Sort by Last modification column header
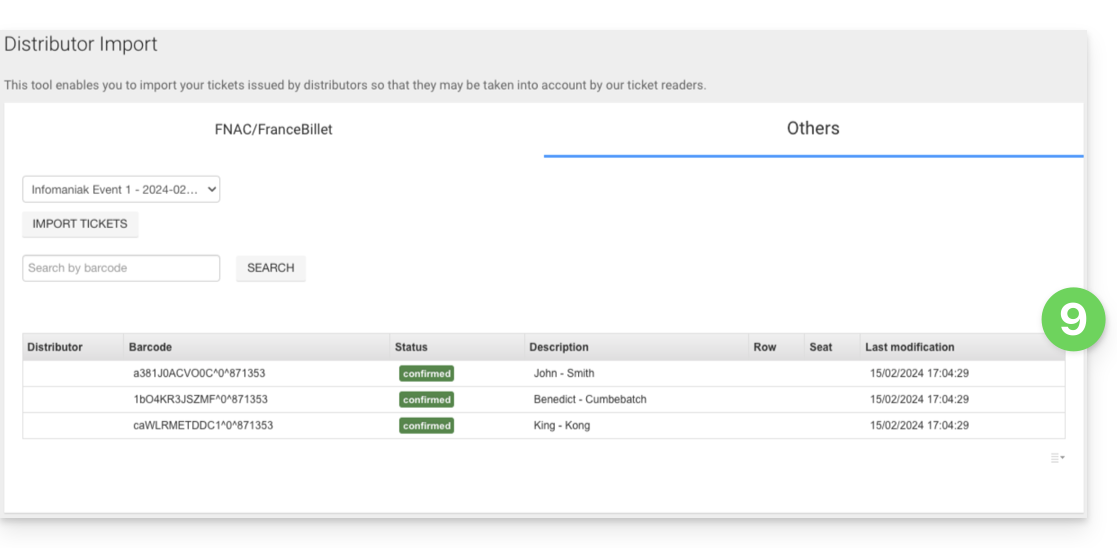Image resolution: width=1117 pixels, height=548 pixels. tap(909, 347)
